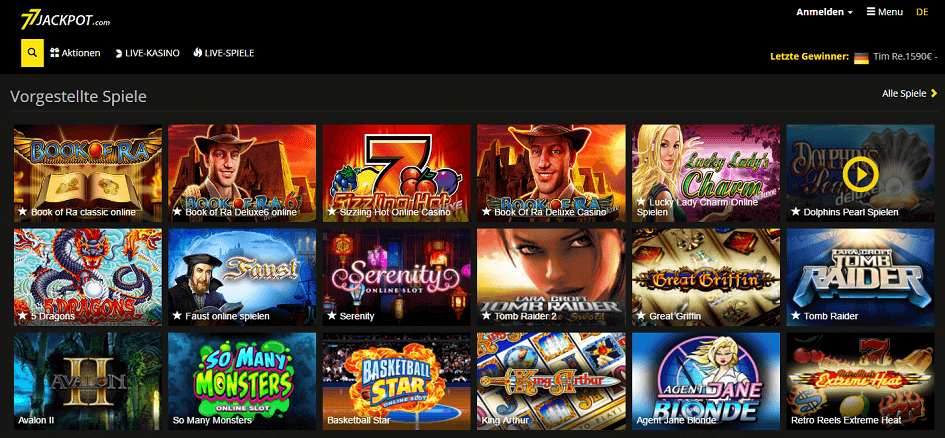Click the Alle Spiele link
Screen dimensions: 945x438
[904, 93]
